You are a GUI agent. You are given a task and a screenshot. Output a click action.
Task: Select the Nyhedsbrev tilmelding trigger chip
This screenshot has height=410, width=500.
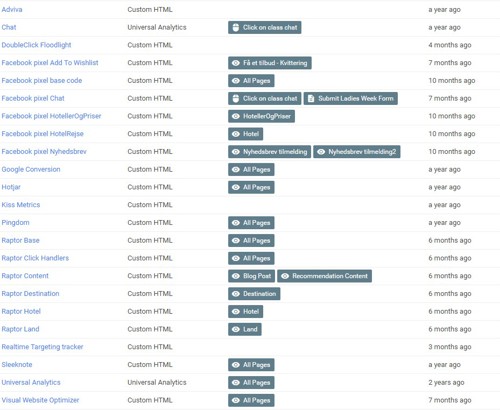pos(270,152)
